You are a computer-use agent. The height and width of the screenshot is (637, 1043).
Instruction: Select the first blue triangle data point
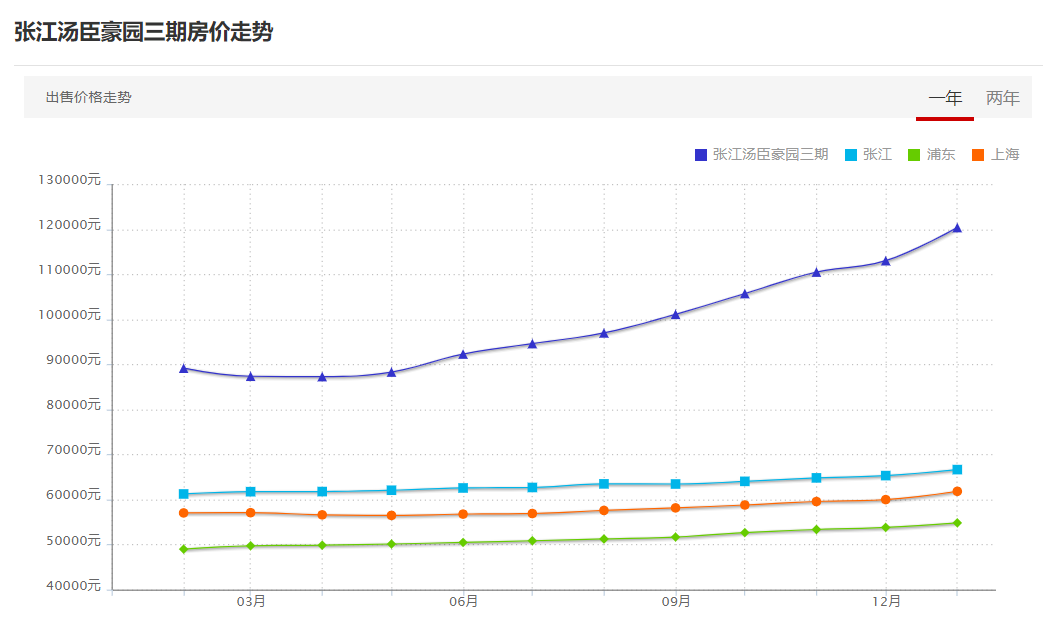[x=184, y=368]
